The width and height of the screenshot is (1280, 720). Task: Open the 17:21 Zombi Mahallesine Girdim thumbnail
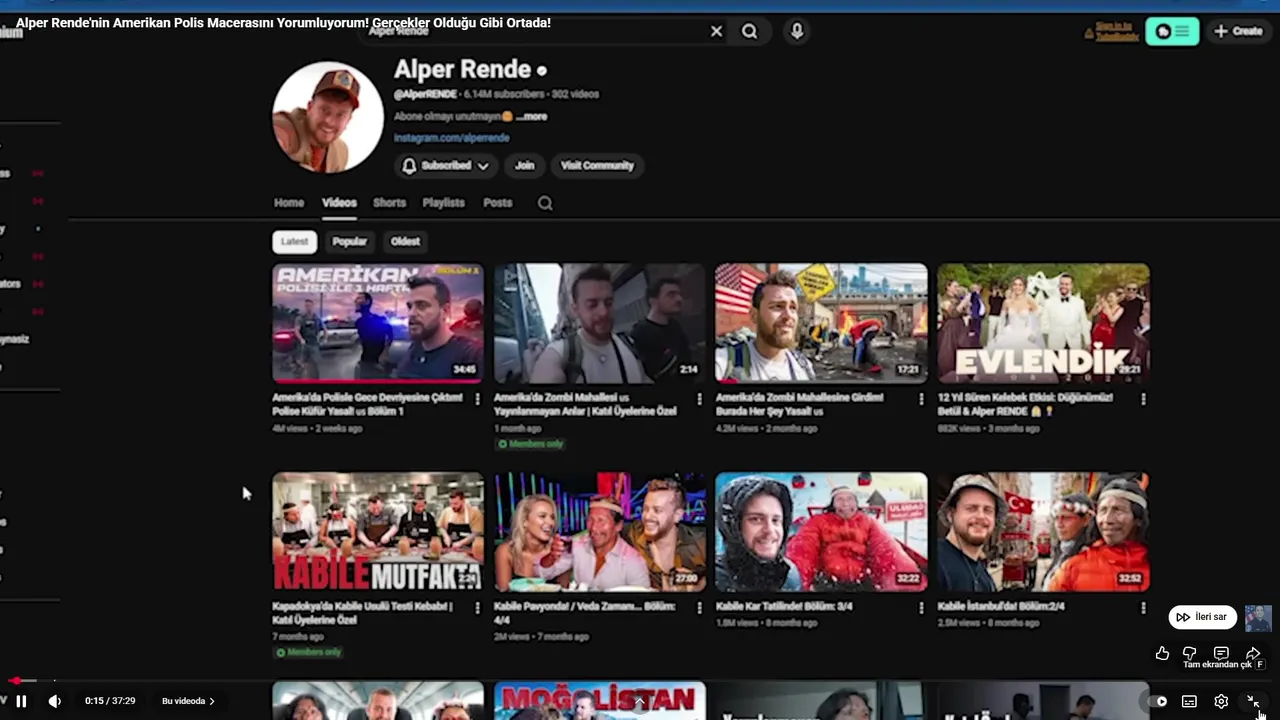pos(821,323)
